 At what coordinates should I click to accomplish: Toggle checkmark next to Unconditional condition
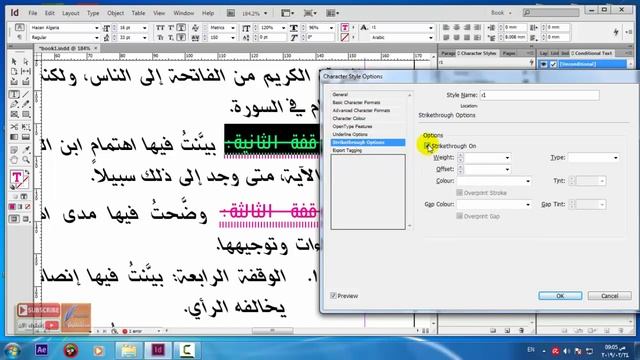553,64
